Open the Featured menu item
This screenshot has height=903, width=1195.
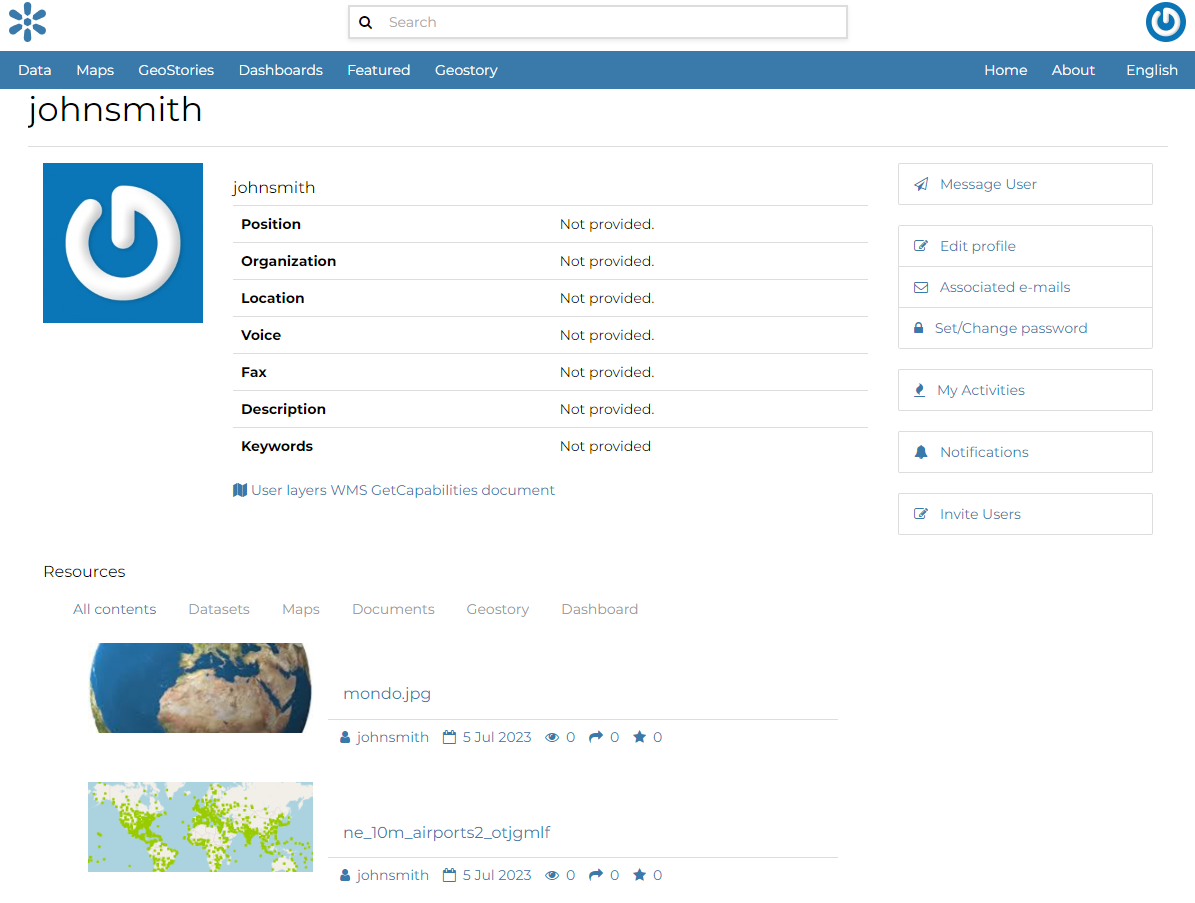(378, 70)
